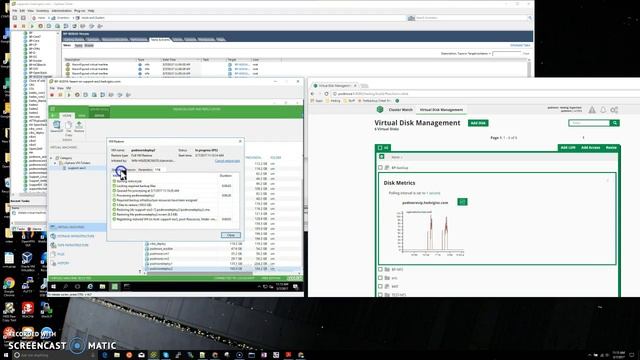
Task: Click the green play button in VM console toolbar
Action: click(x=69, y=95)
